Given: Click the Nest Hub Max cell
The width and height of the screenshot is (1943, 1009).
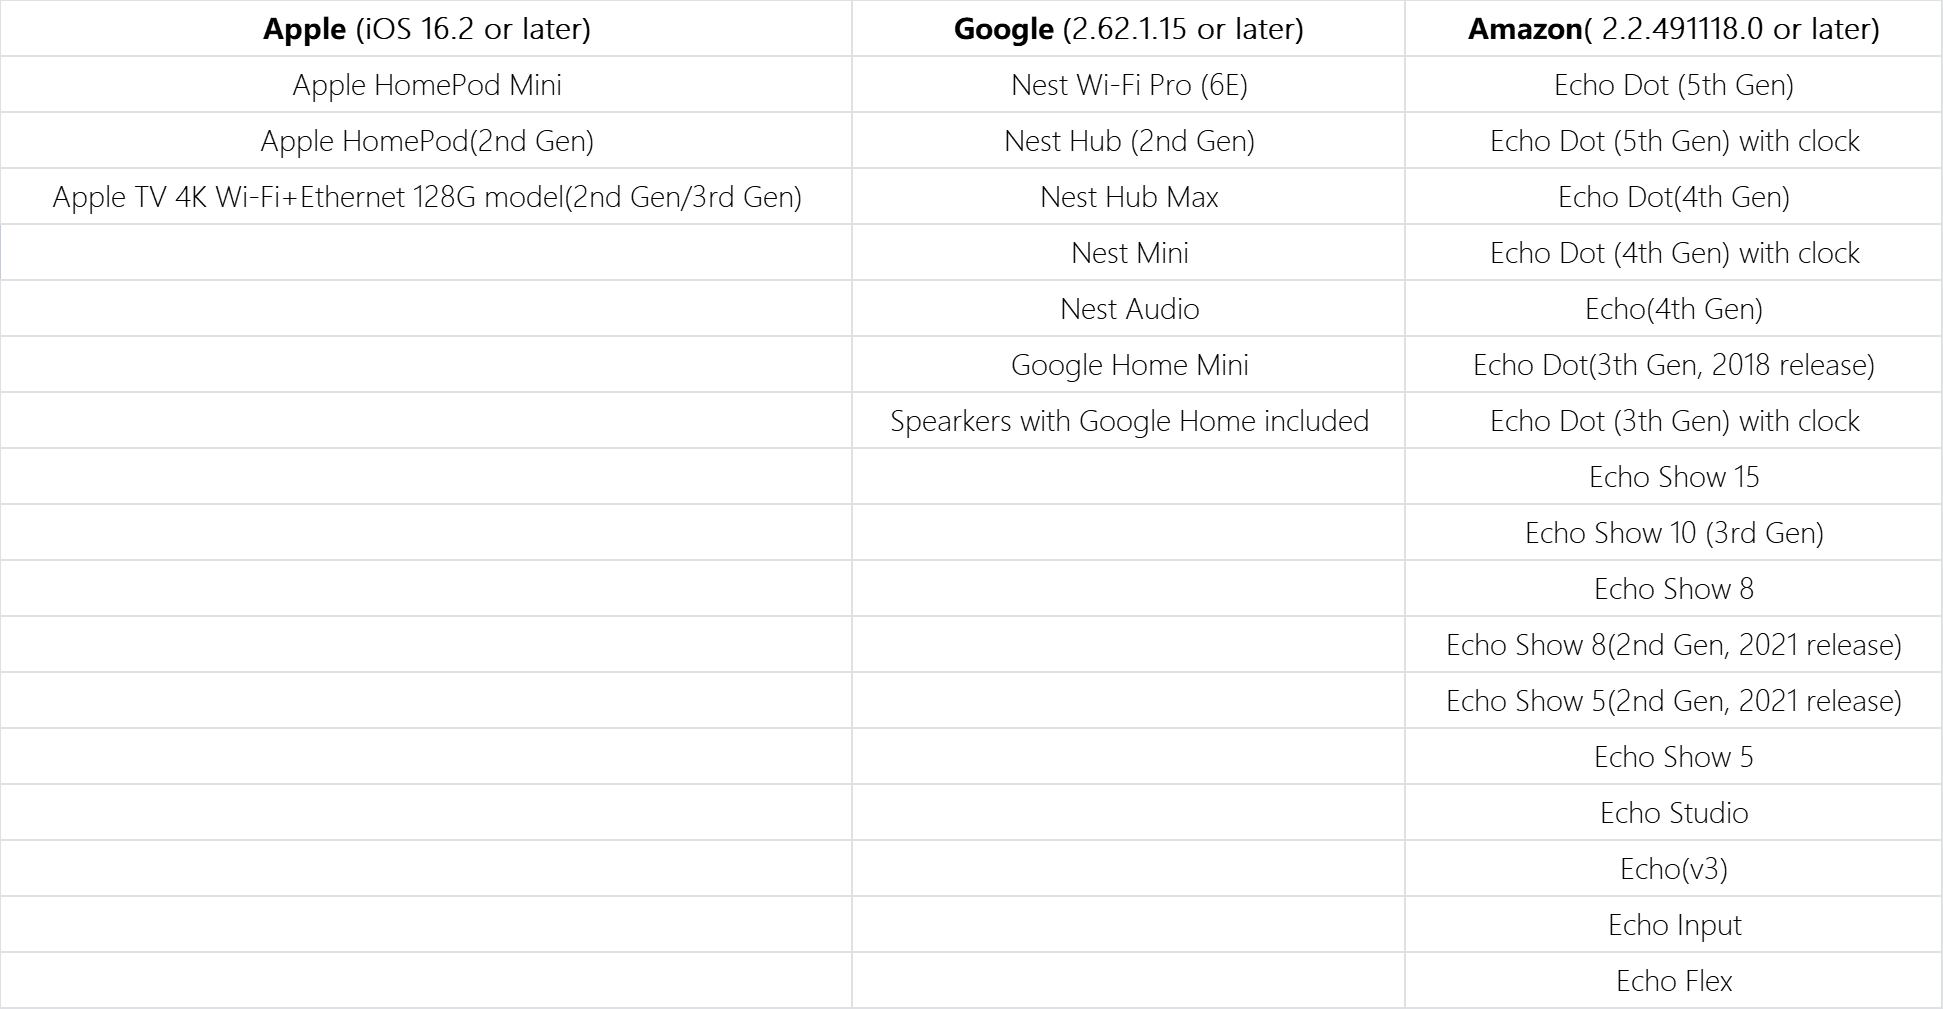Looking at the screenshot, I should coord(1129,197).
